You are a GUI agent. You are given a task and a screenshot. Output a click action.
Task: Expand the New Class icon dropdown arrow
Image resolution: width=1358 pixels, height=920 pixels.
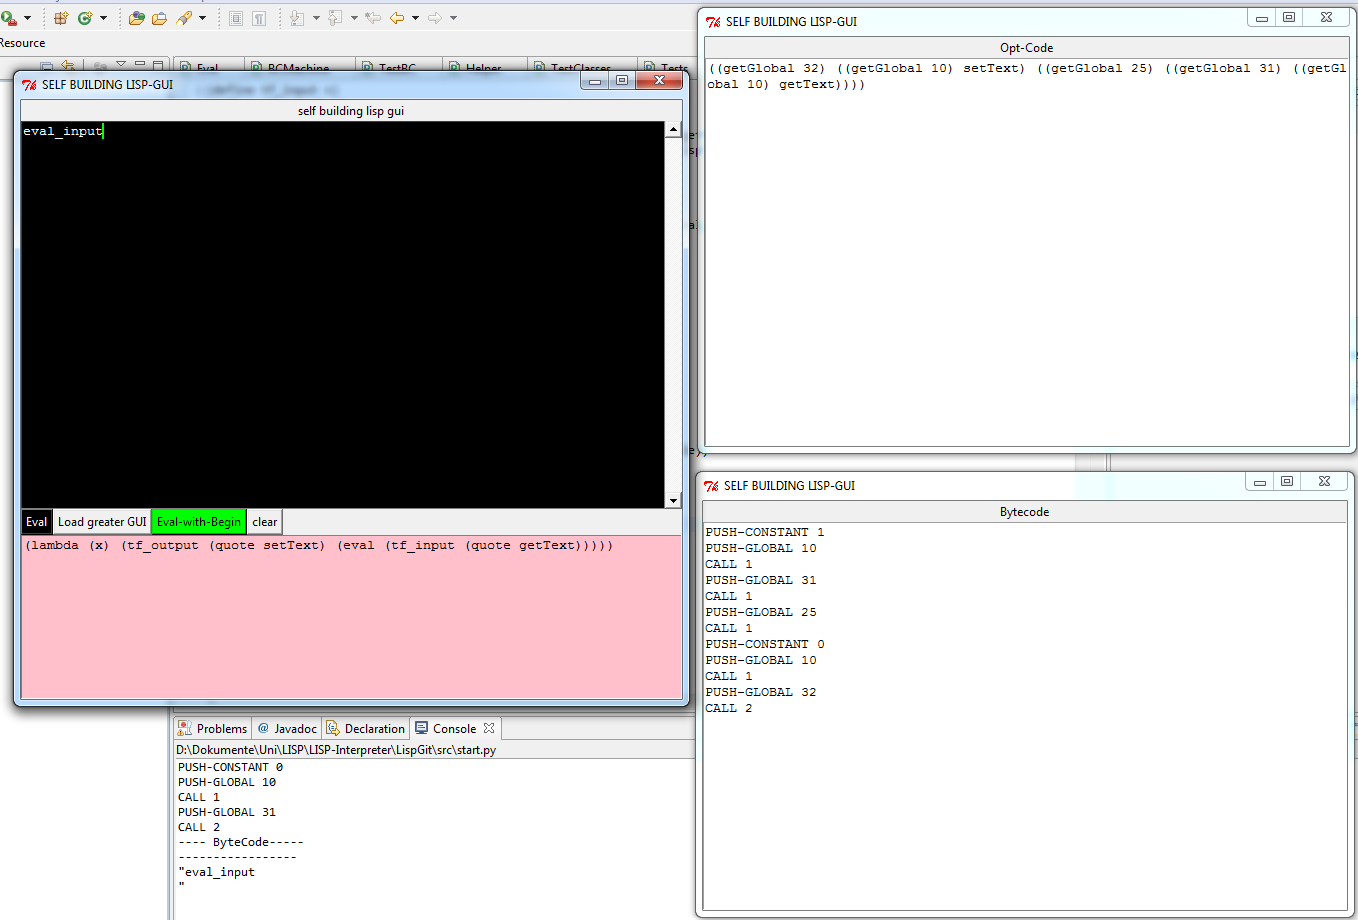pos(103,18)
